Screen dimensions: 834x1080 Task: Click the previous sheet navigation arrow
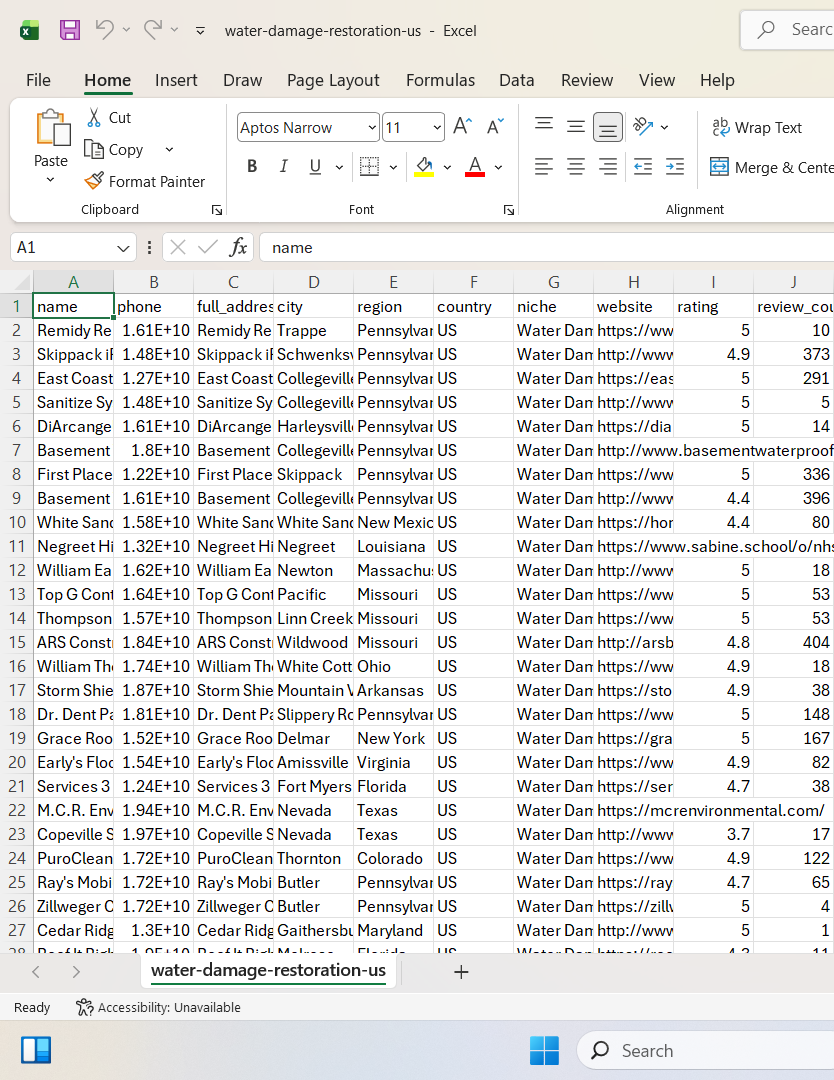point(37,972)
